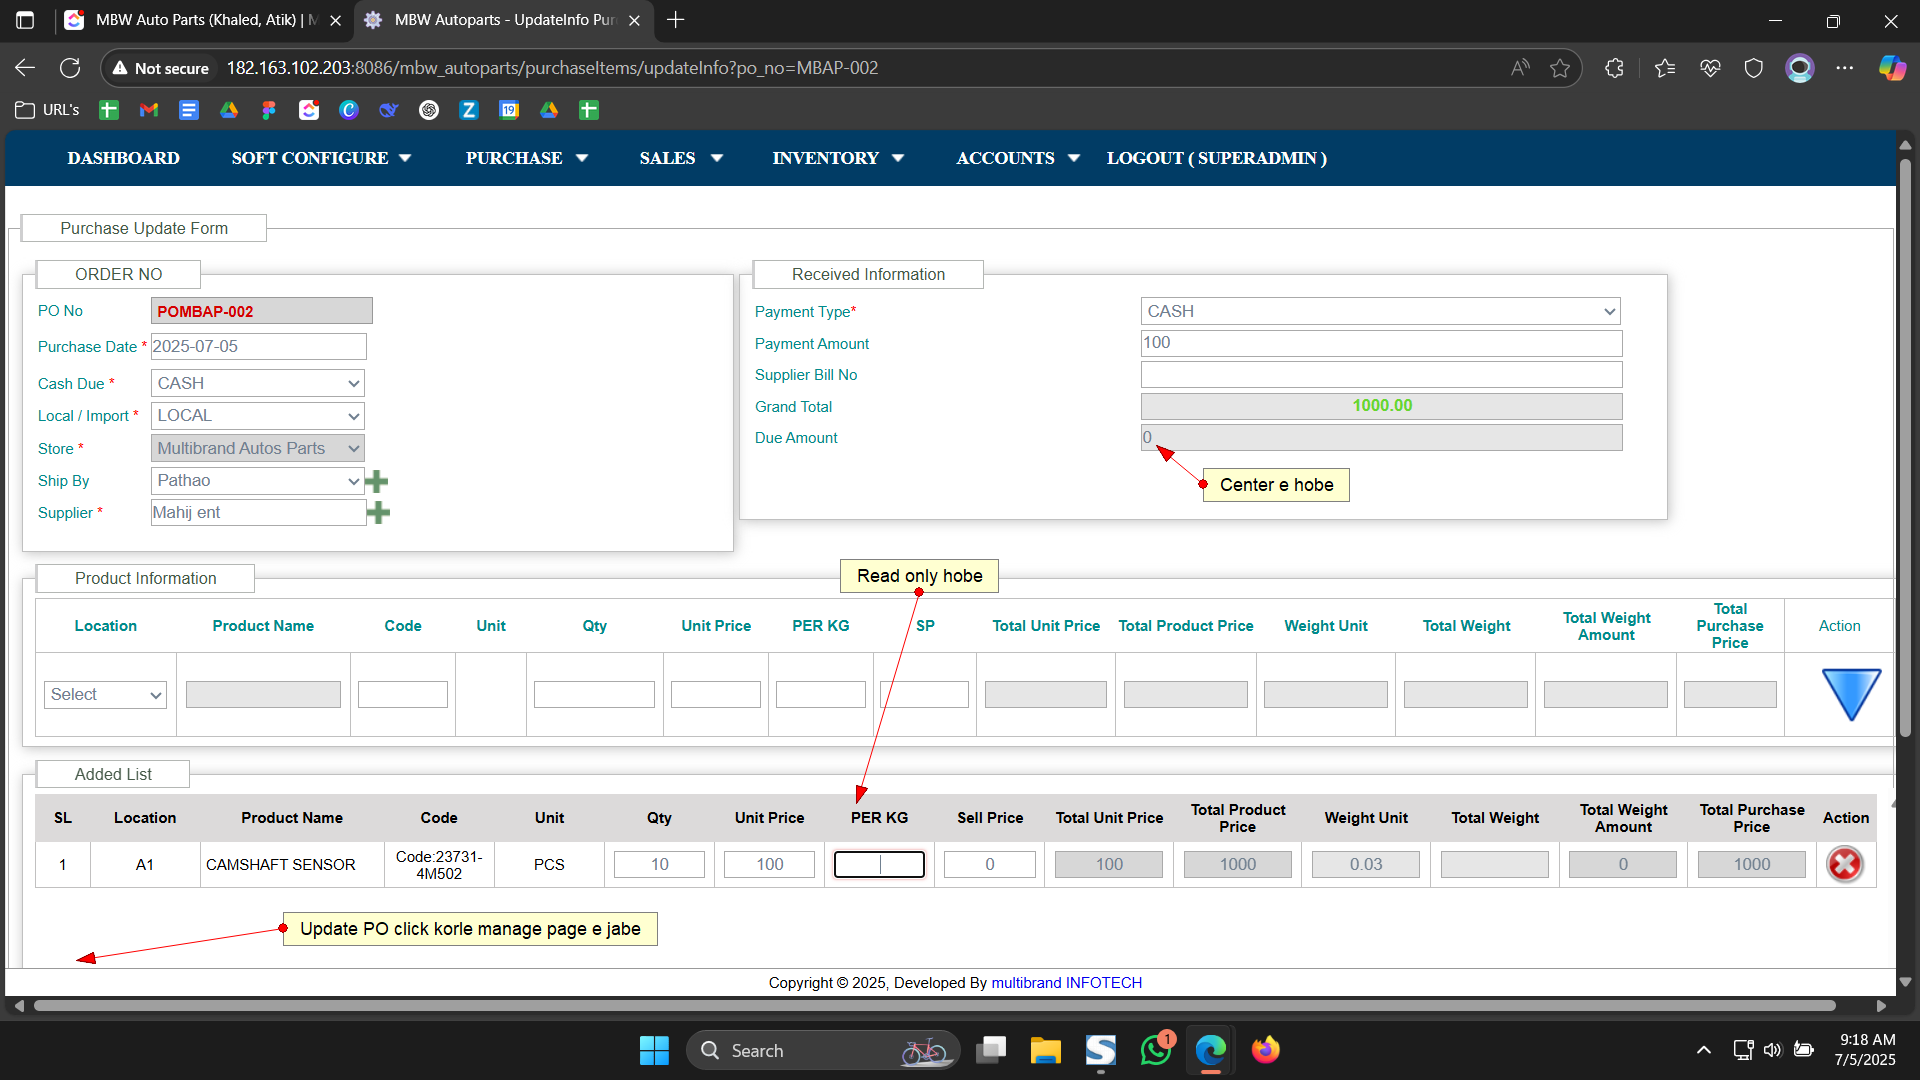Open multibrand INFOTECH footer link
The height and width of the screenshot is (1080, 1920).
coord(1066,983)
